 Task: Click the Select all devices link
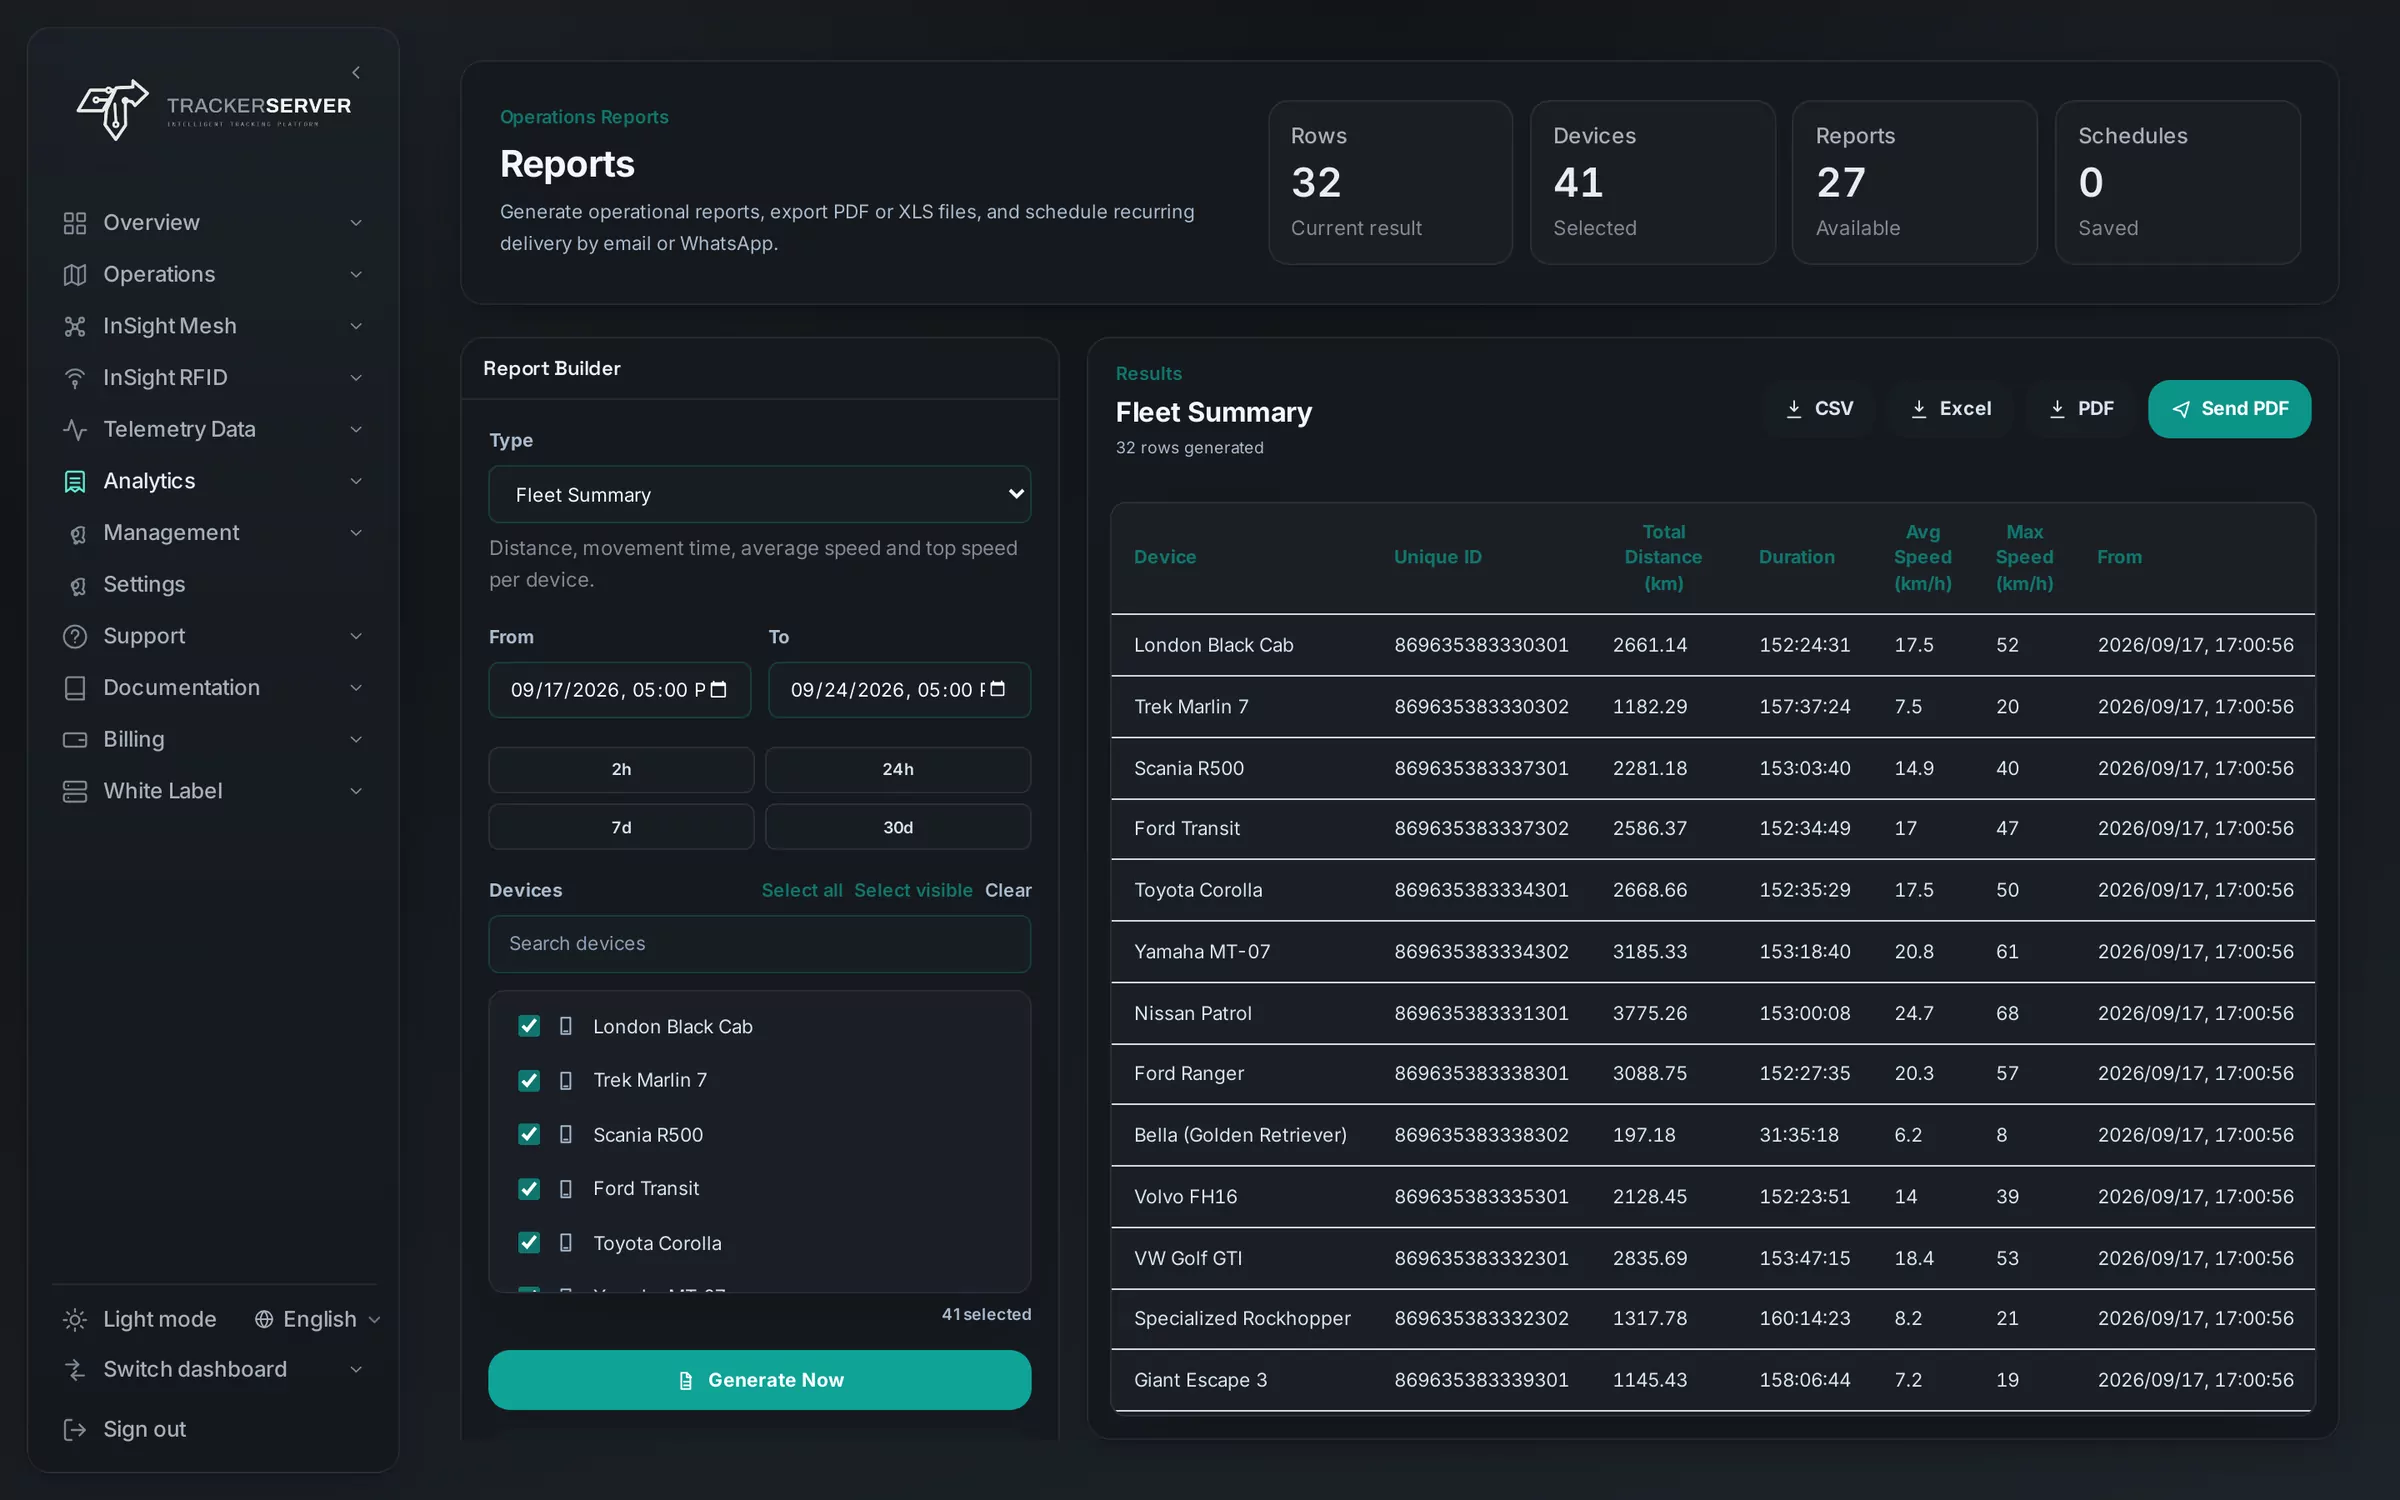(x=802, y=890)
